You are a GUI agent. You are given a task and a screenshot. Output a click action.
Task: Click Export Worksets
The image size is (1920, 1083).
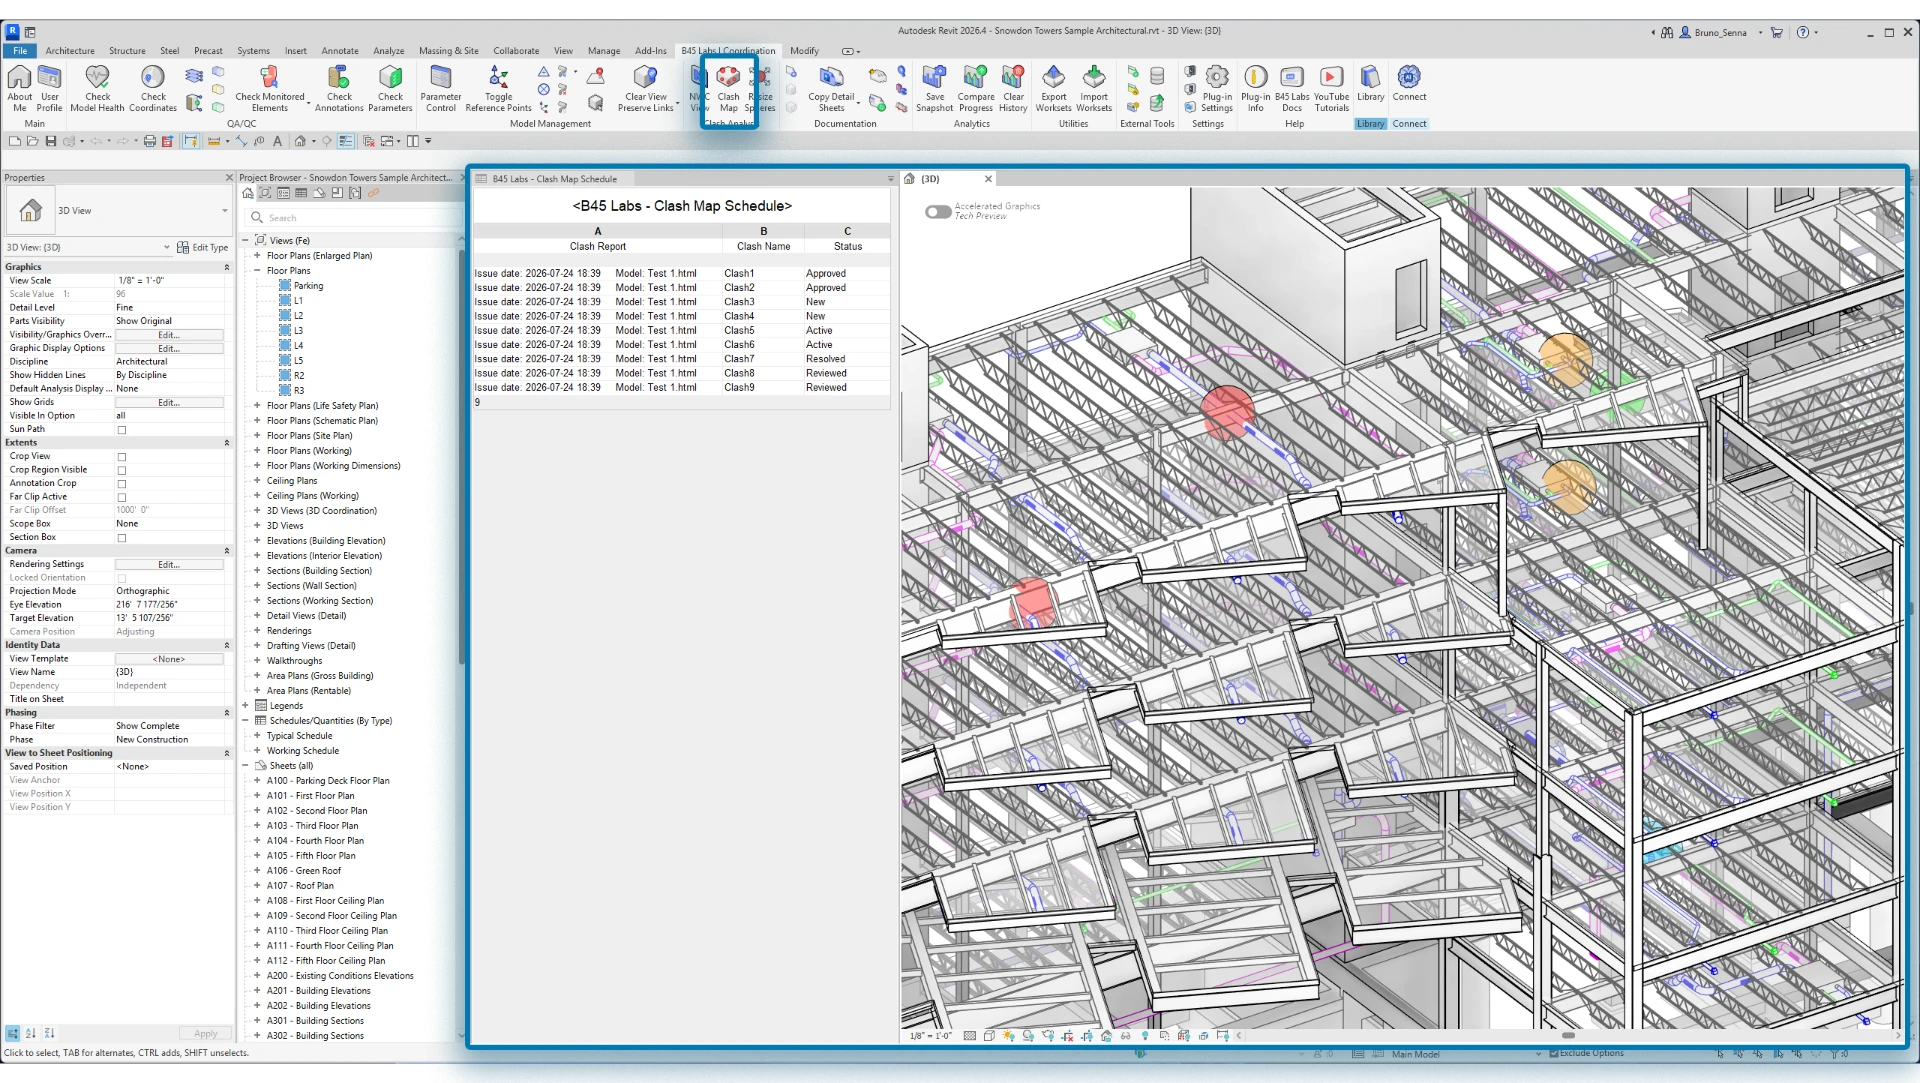1053,88
